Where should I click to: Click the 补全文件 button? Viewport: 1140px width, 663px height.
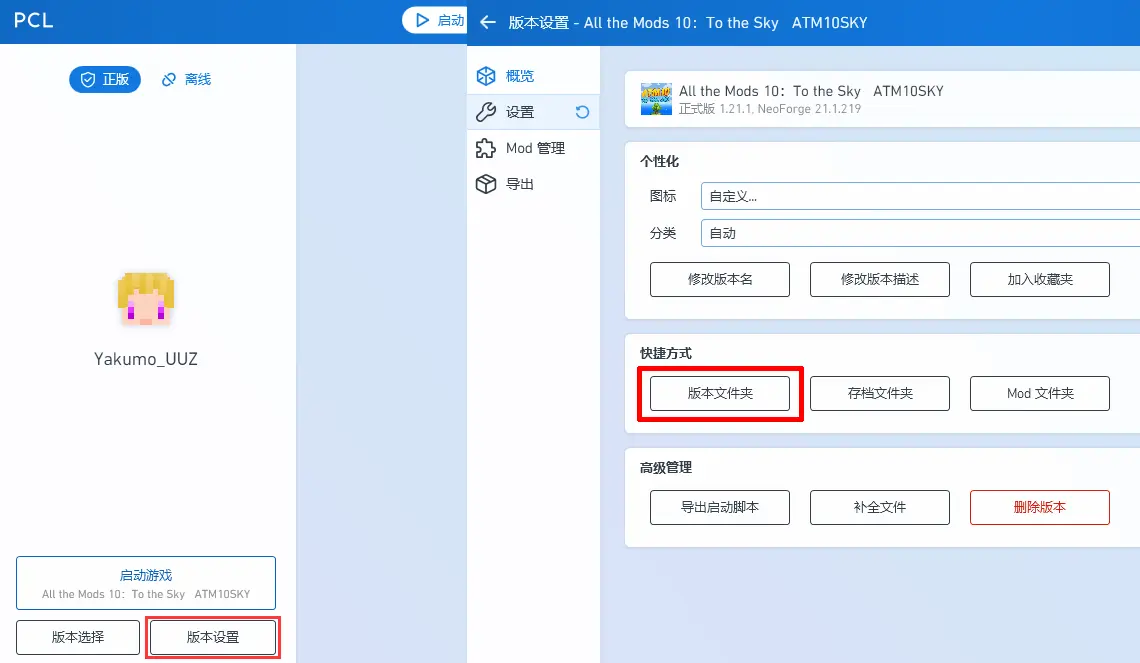(879, 507)
